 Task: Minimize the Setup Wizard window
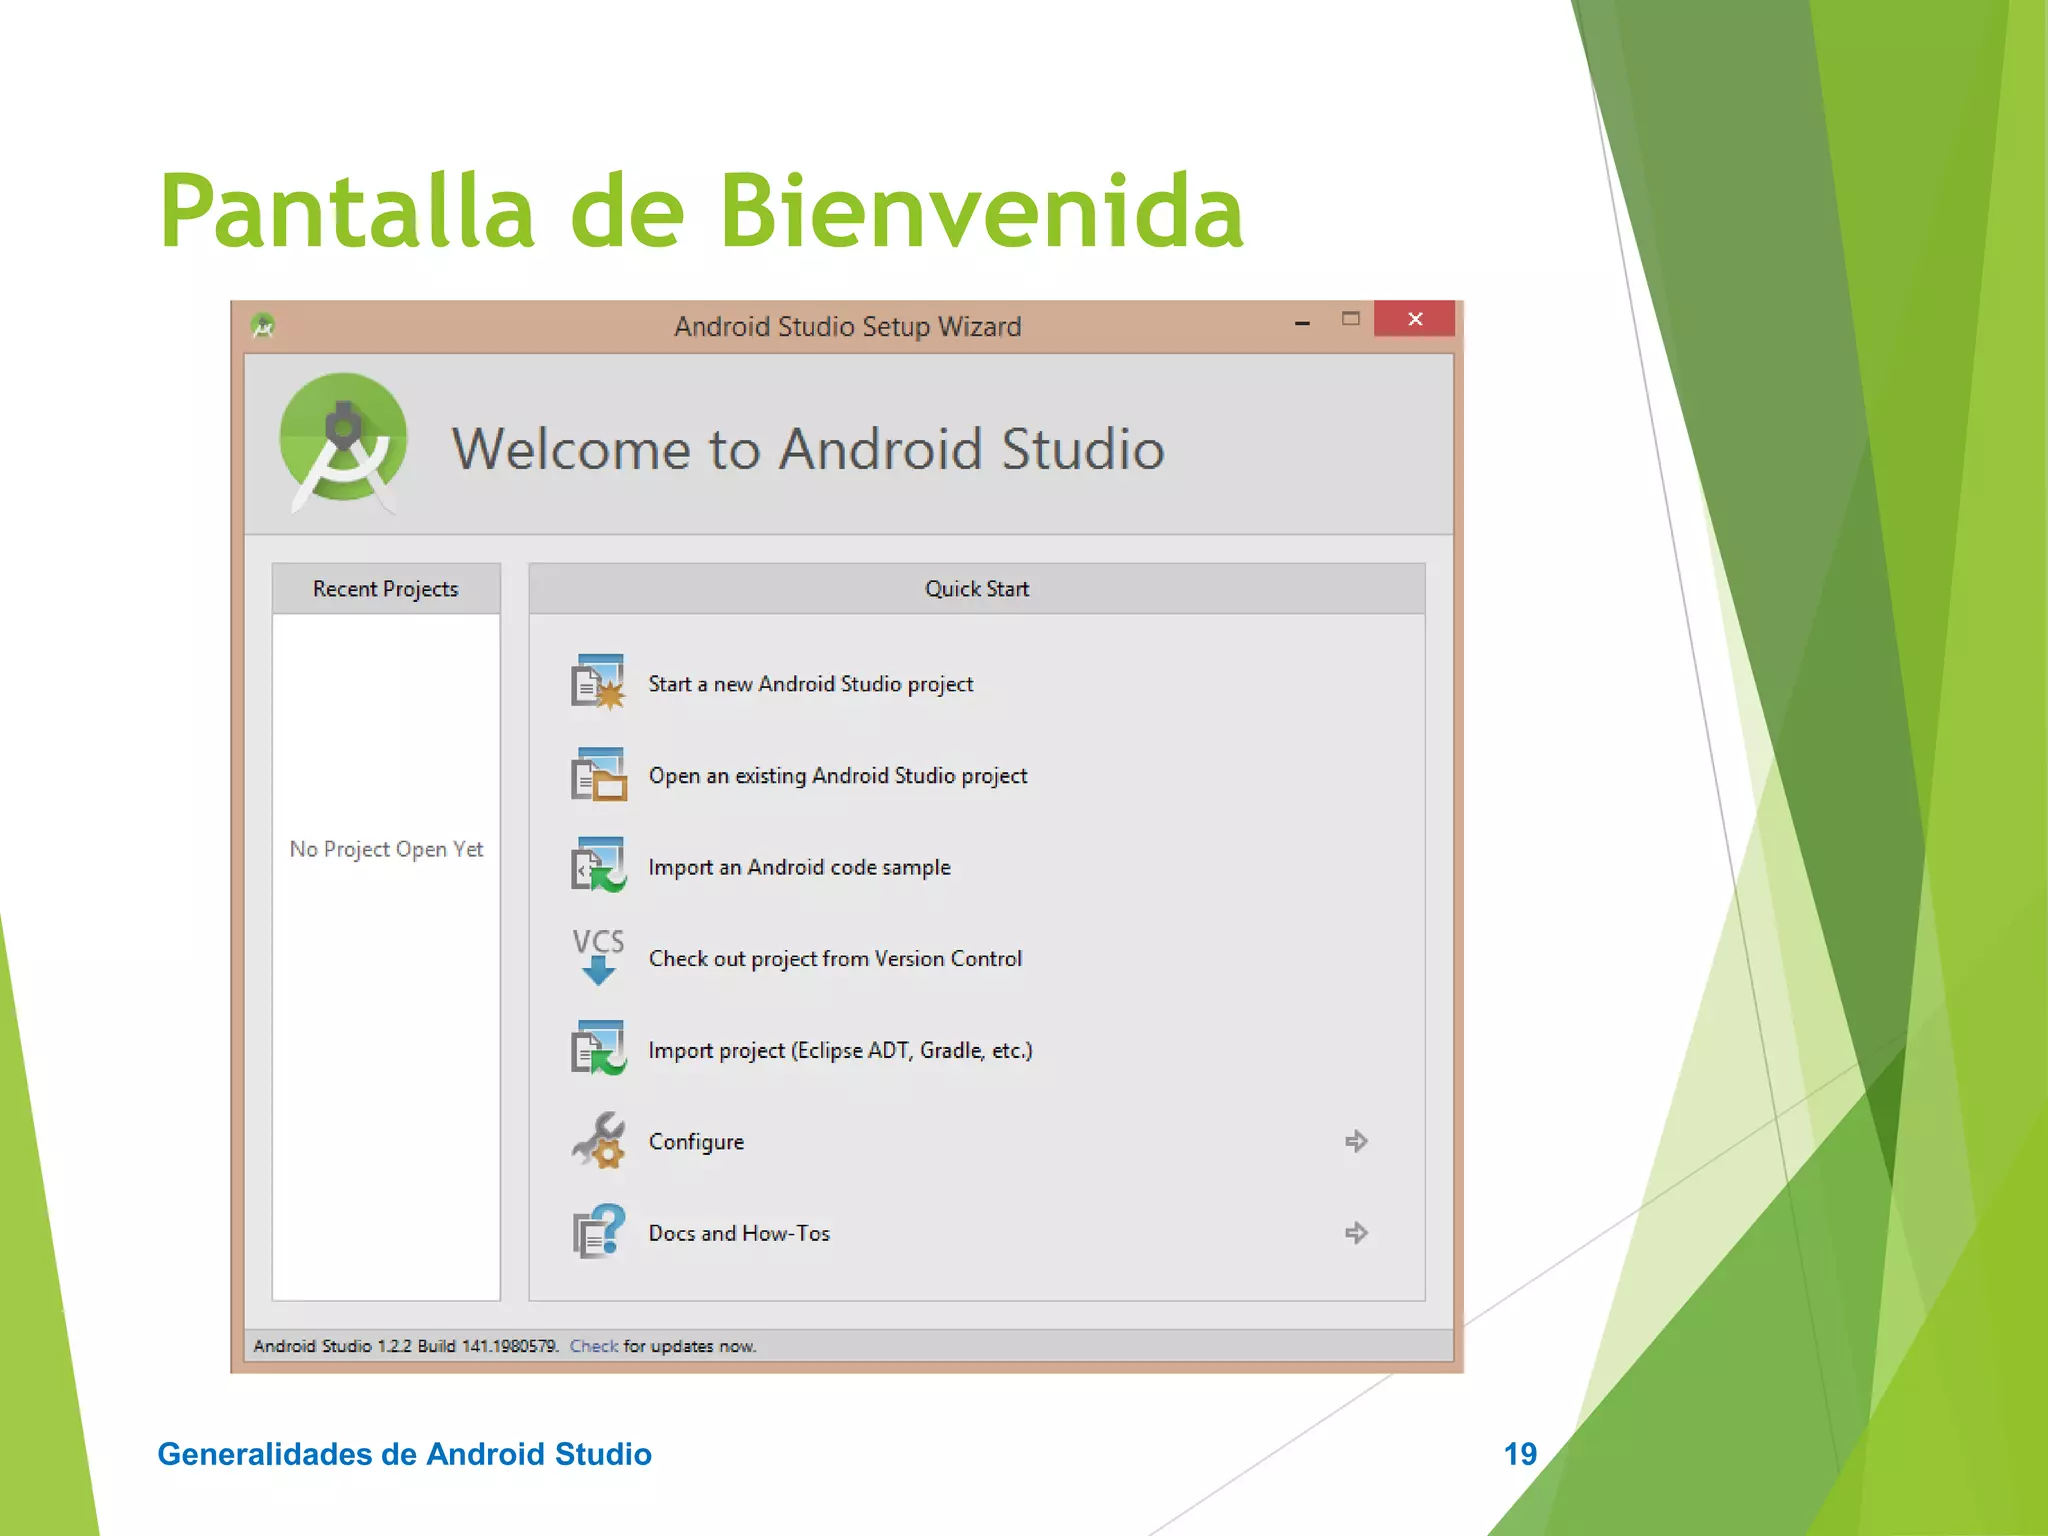1302,322
